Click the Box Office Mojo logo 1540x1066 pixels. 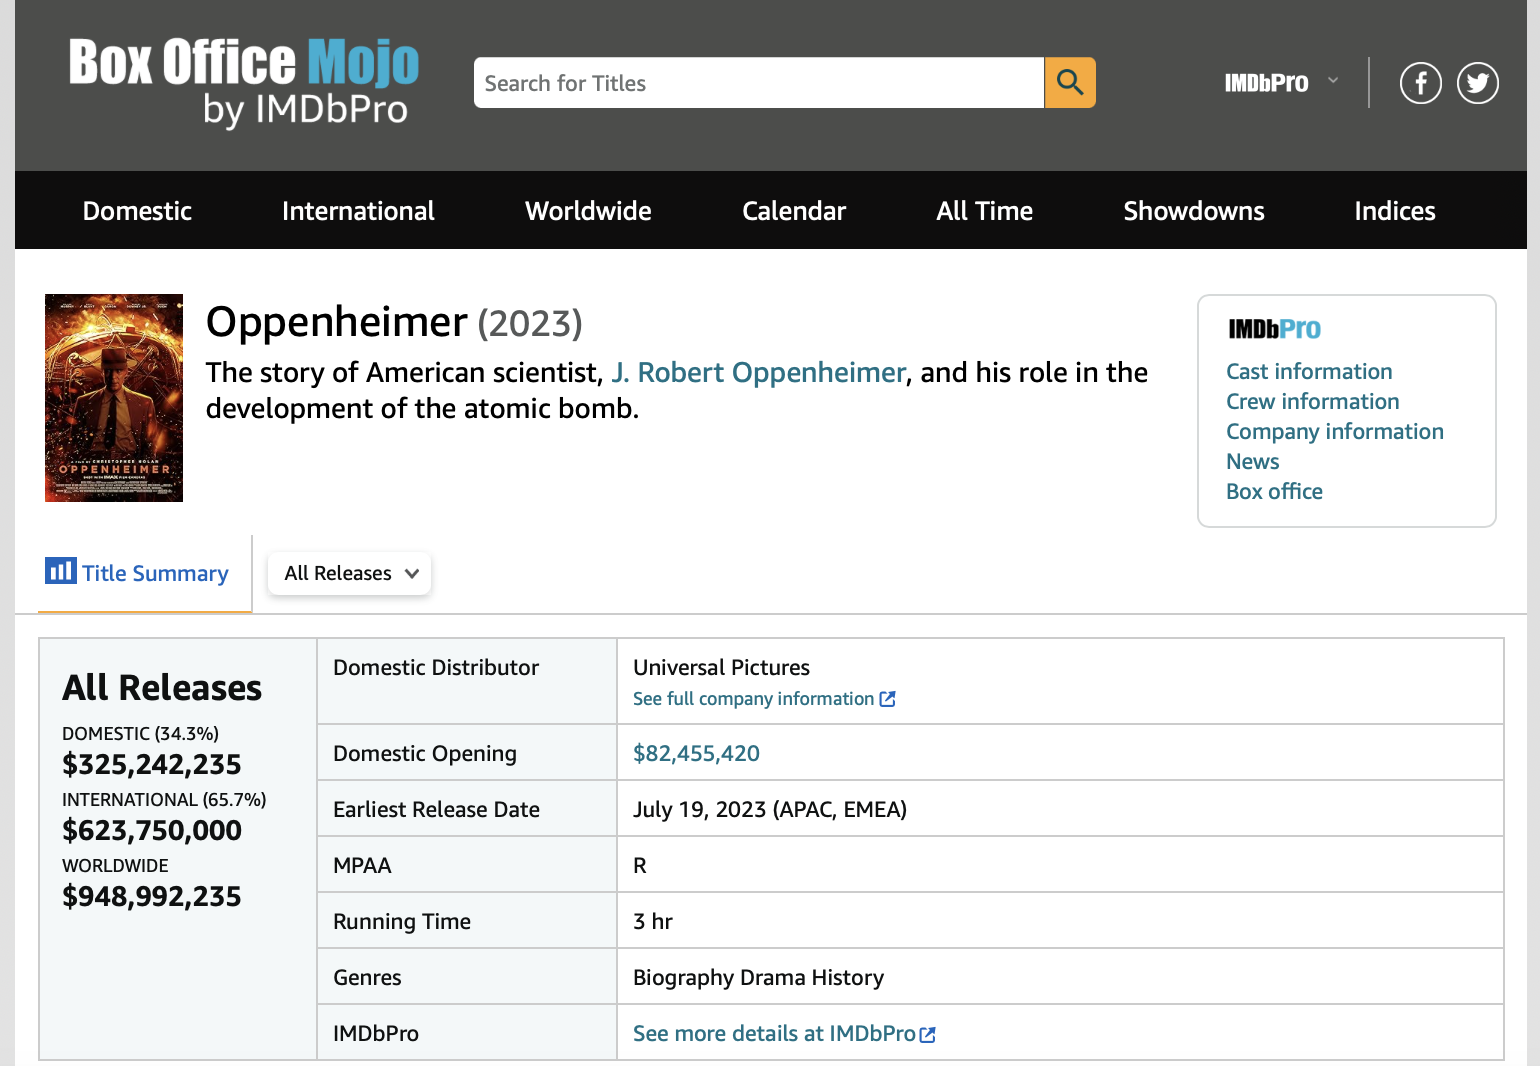pyautogui.click(x=243, y=83)
